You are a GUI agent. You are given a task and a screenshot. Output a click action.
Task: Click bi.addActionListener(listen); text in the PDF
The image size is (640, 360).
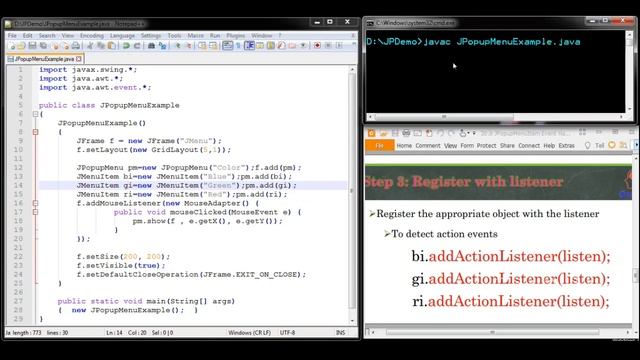[511, 256]
